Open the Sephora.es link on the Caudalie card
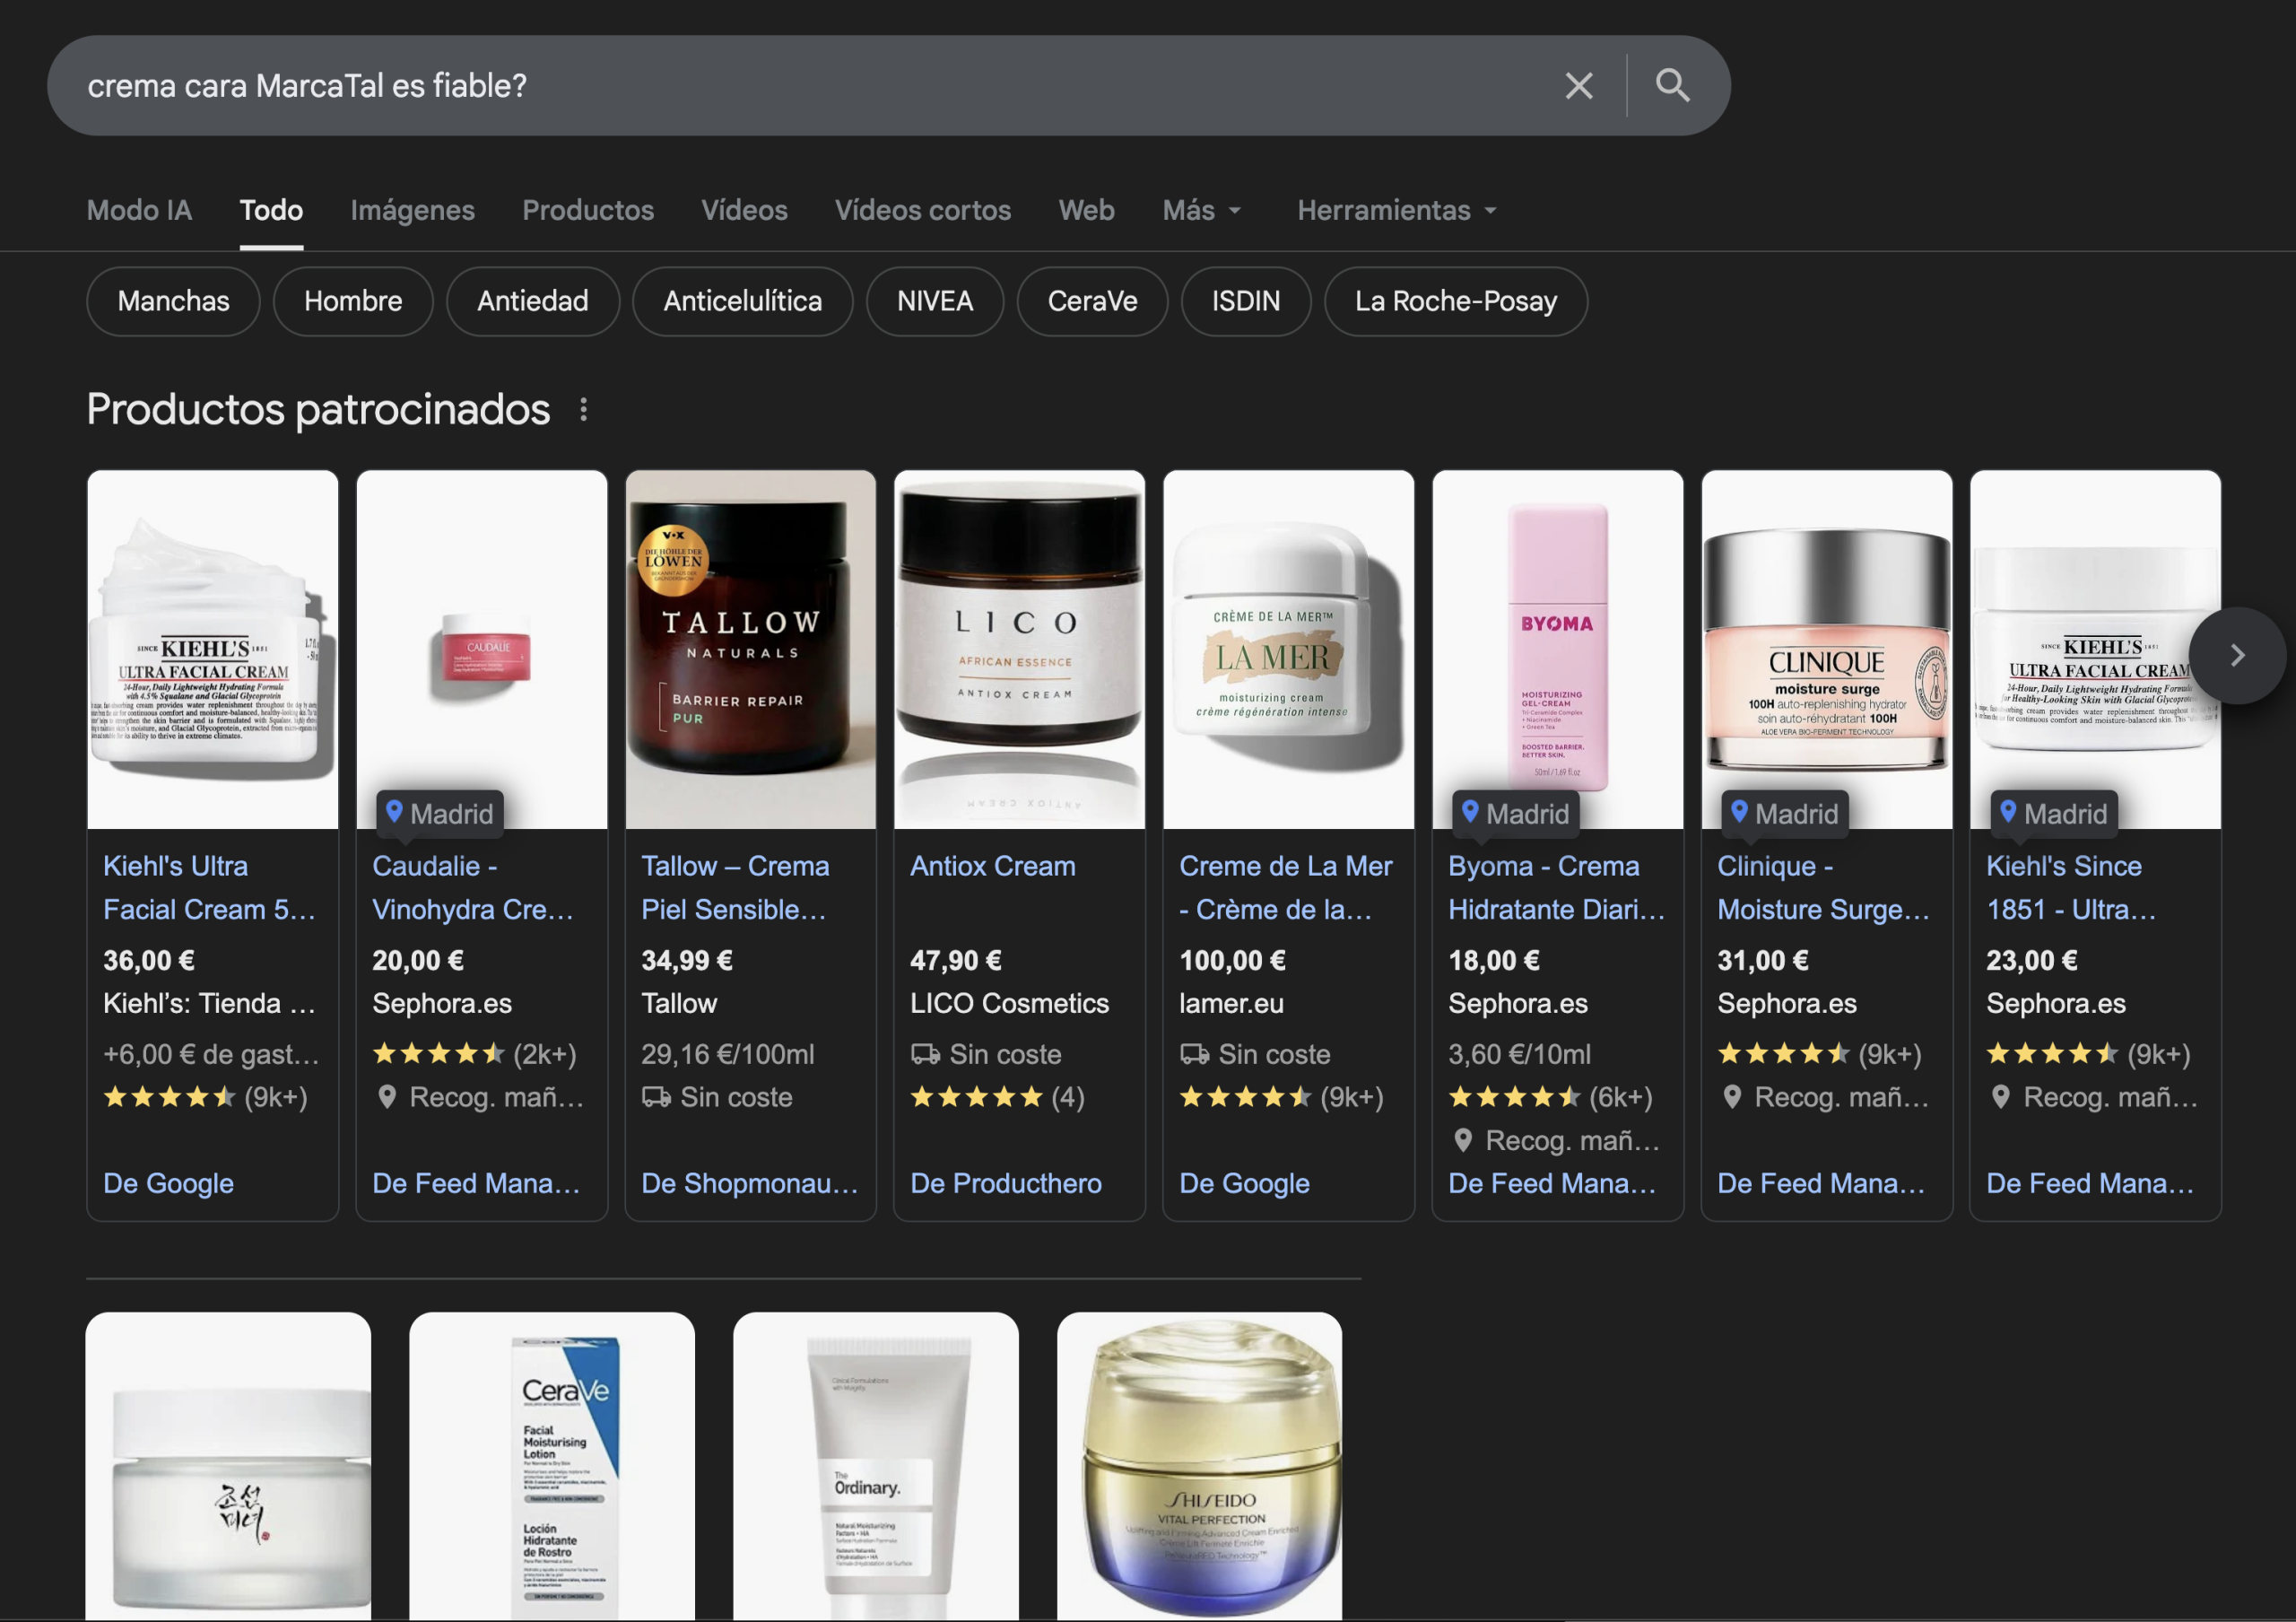Viewport: 2296px width, 1622px height. 441,1004
